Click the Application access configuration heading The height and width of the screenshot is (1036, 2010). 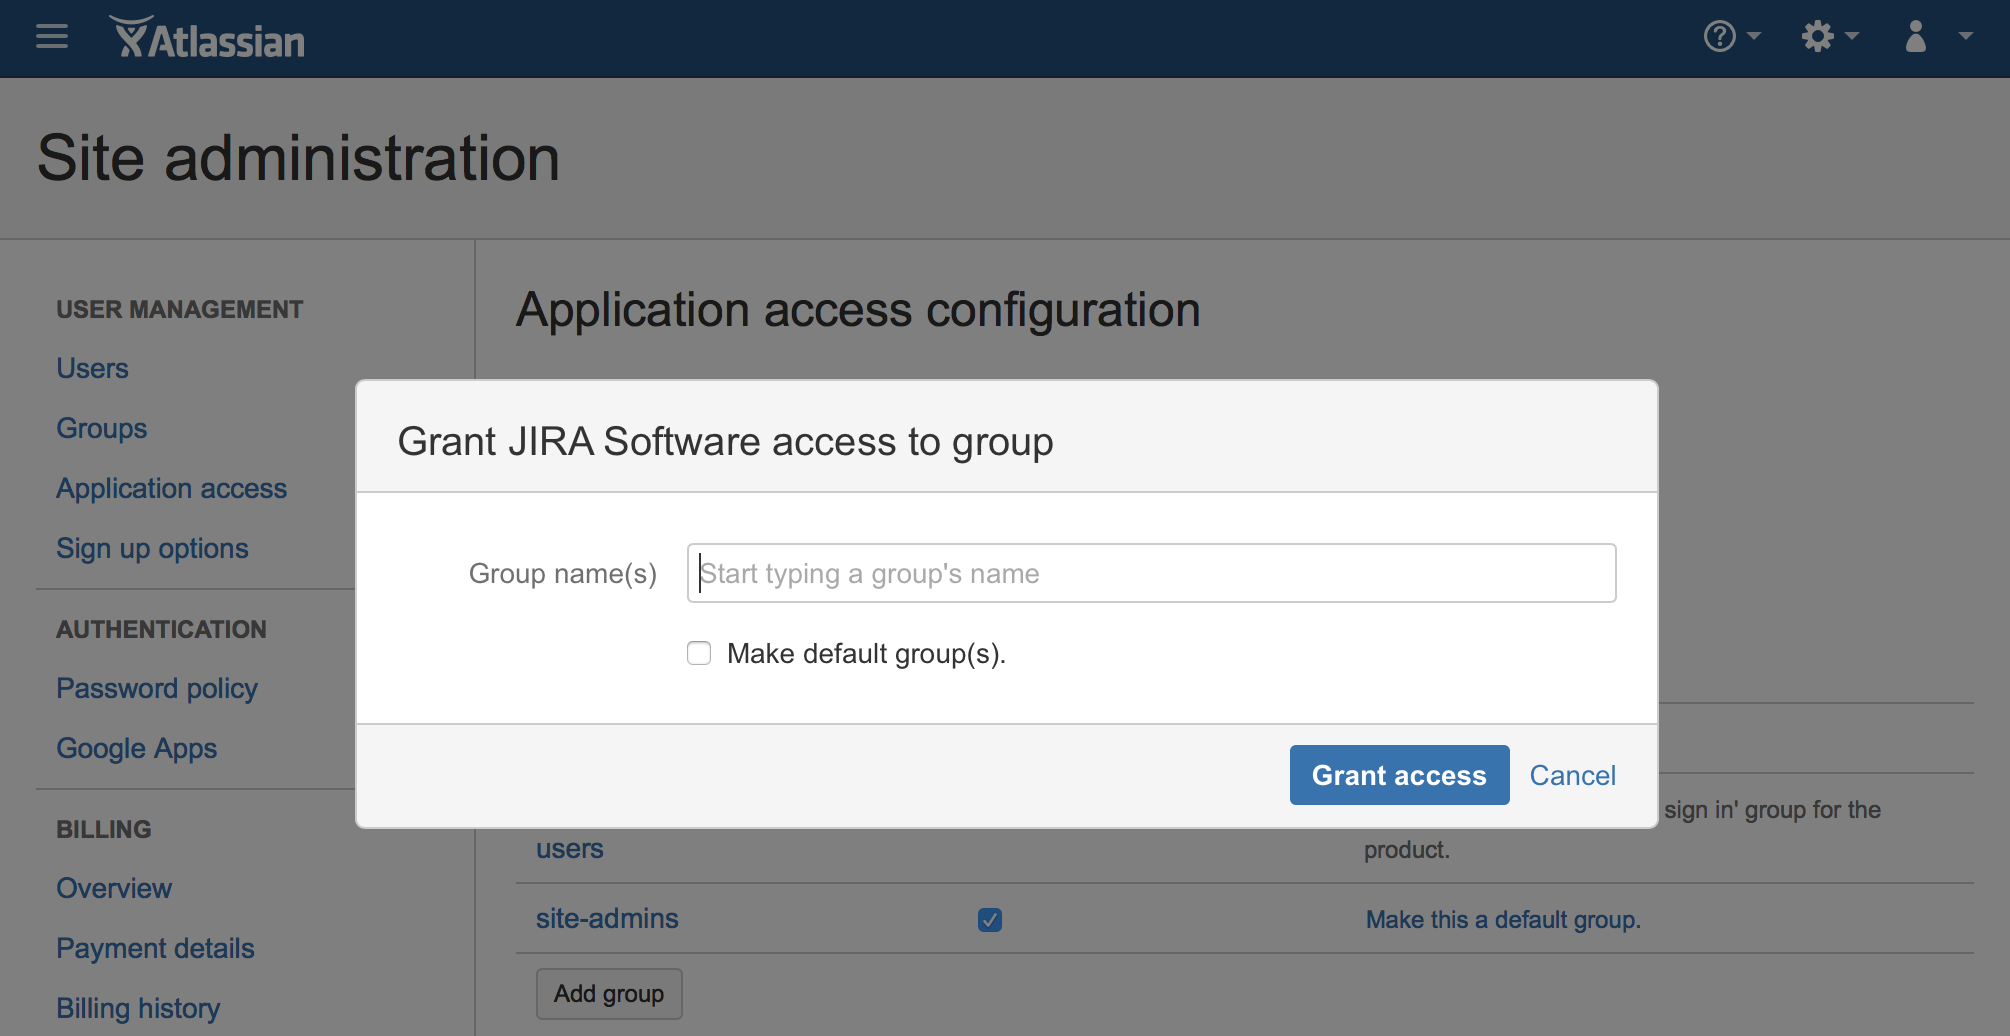coord(858,310)
